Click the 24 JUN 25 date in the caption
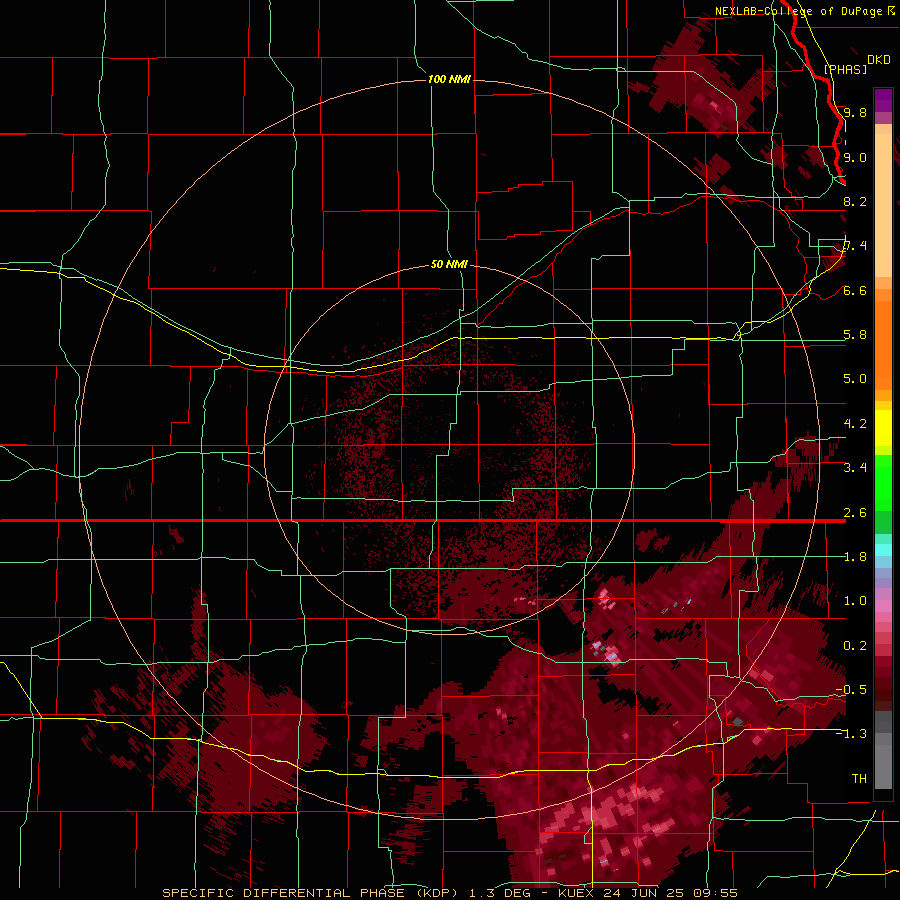This screenshot has height=900, width=900. (x=645, y=893)
